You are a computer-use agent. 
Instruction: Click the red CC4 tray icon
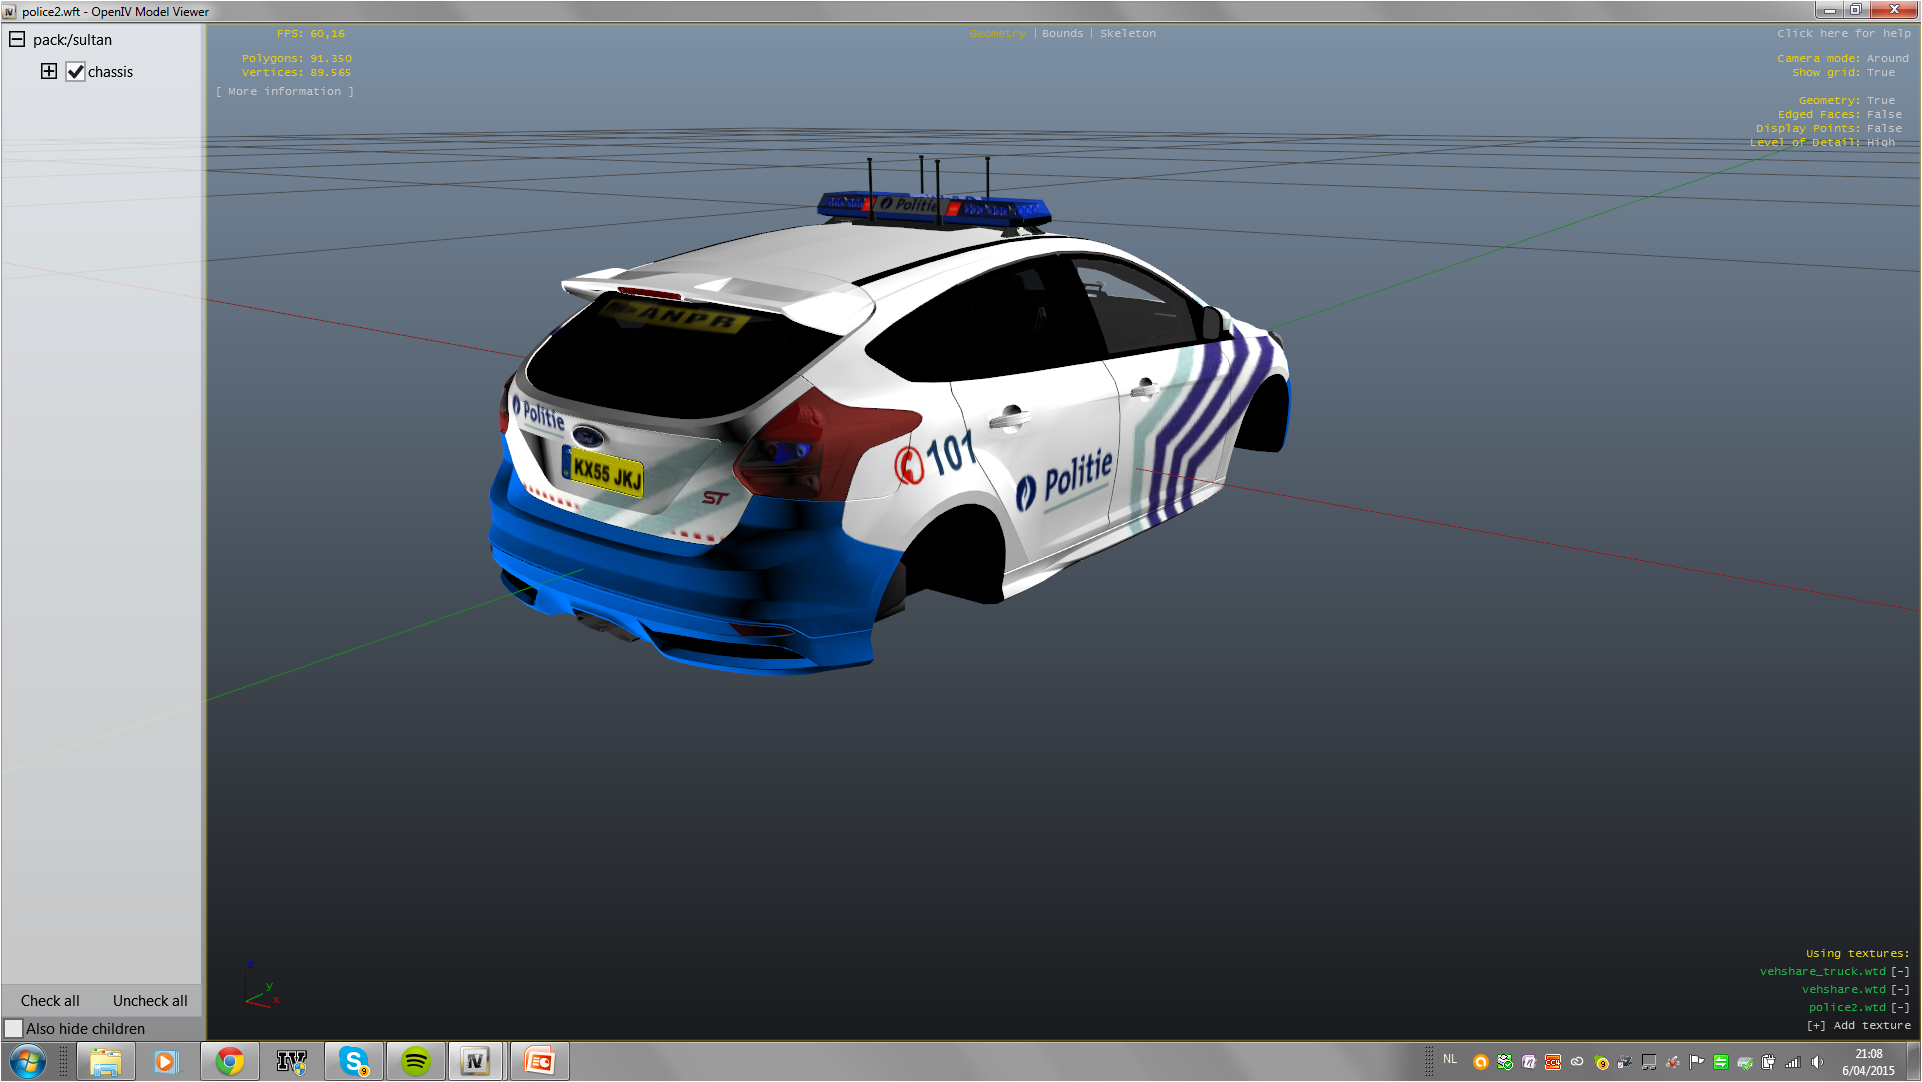(1553, 1062)
